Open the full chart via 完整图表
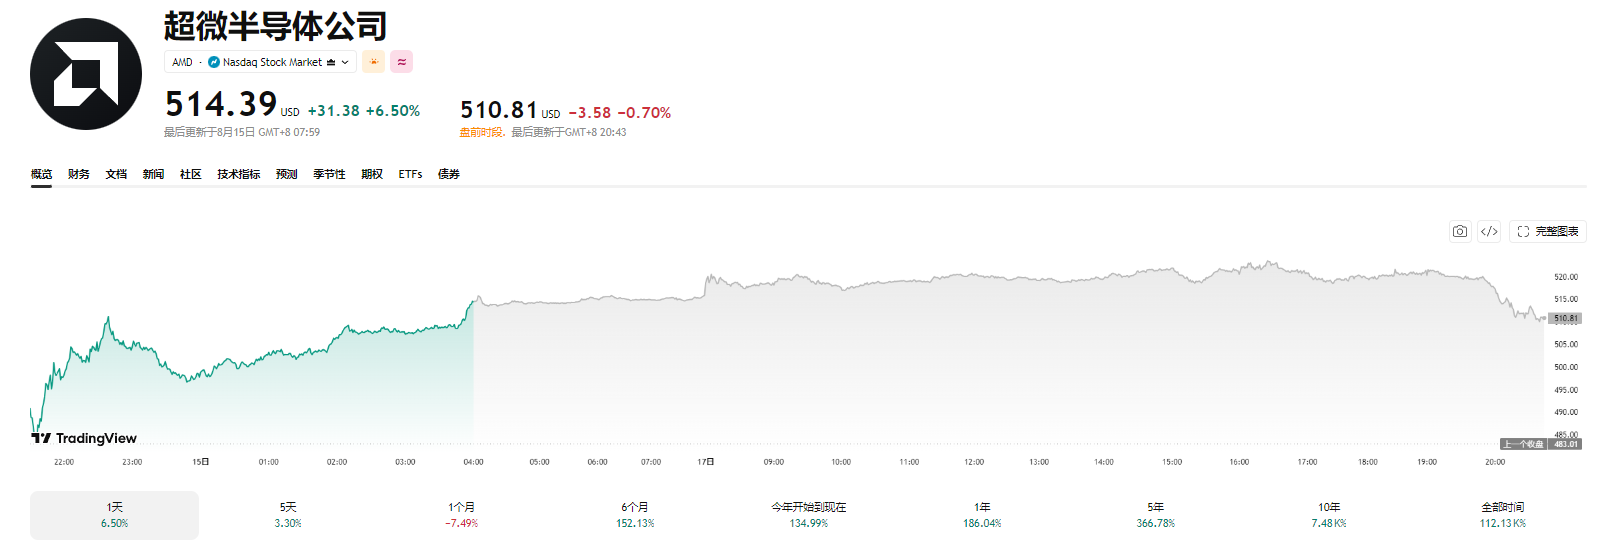Screen dimensions: 1601x550 pos(1548,231)
